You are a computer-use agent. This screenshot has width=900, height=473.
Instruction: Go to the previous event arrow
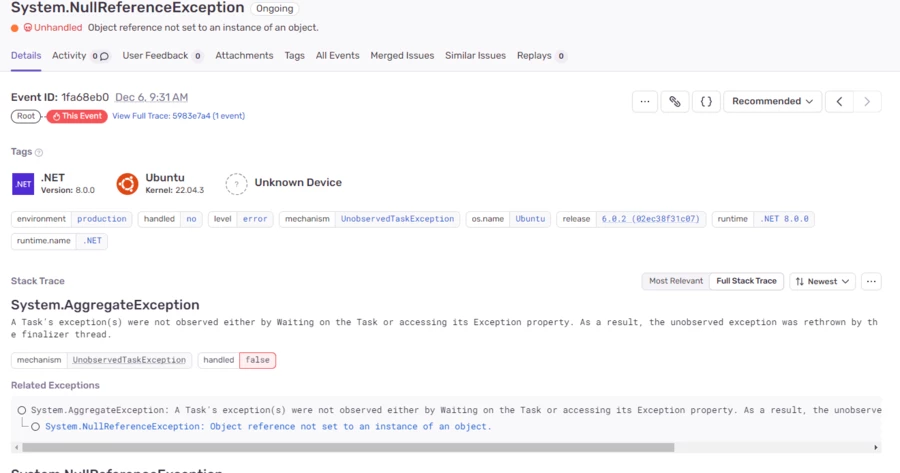[839, 102]
